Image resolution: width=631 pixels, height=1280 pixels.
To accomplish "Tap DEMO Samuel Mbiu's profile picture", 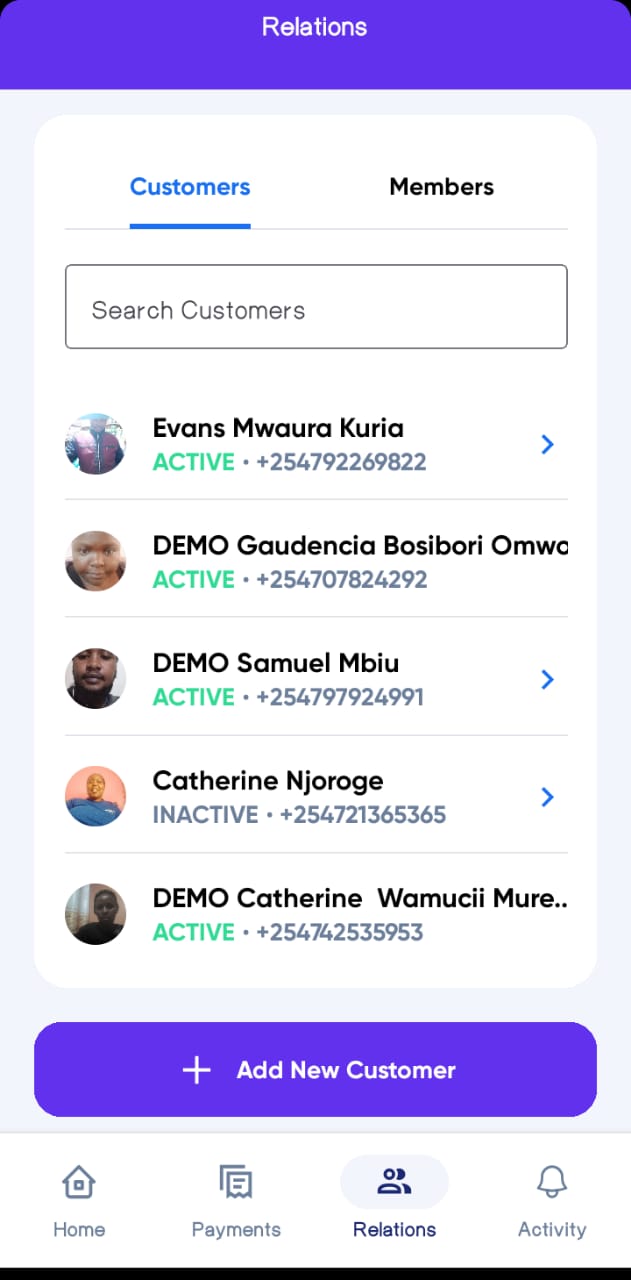I will point(95,679).
